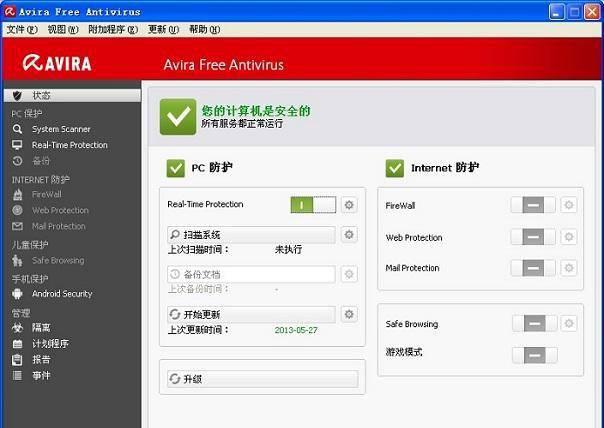
Task: Open the 视图 menu
Action: 63,30
